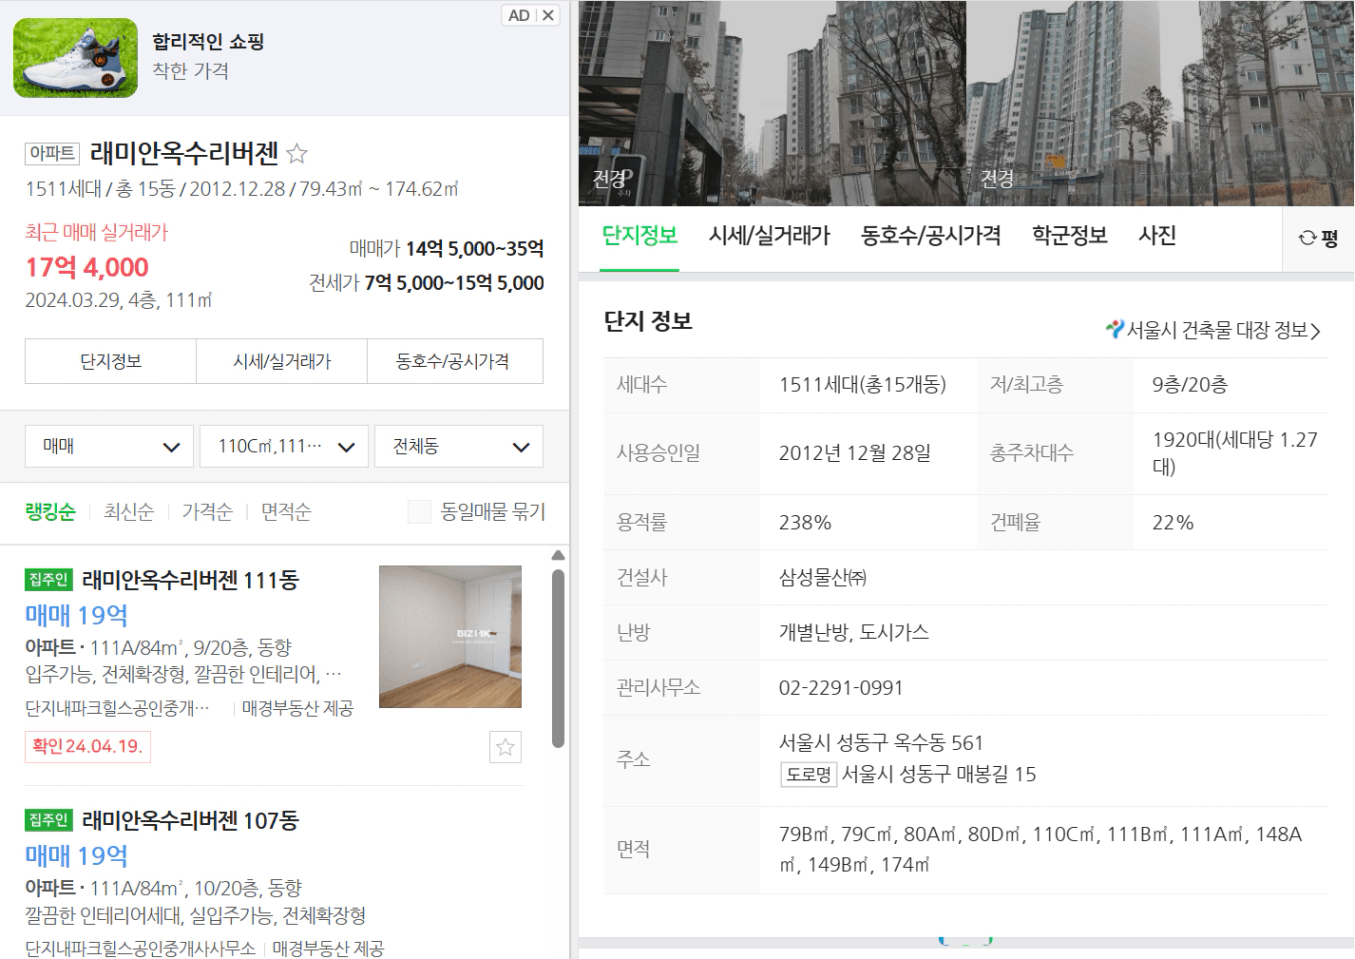Click the 매매 19억 price on 111동 listing

(x=76, y=615)
